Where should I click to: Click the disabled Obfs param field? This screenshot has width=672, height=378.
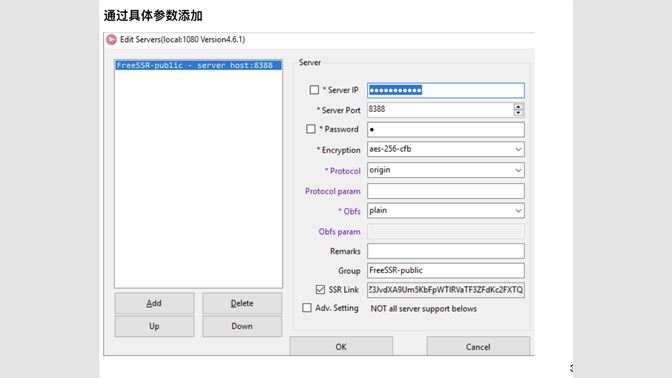(446, 231)
